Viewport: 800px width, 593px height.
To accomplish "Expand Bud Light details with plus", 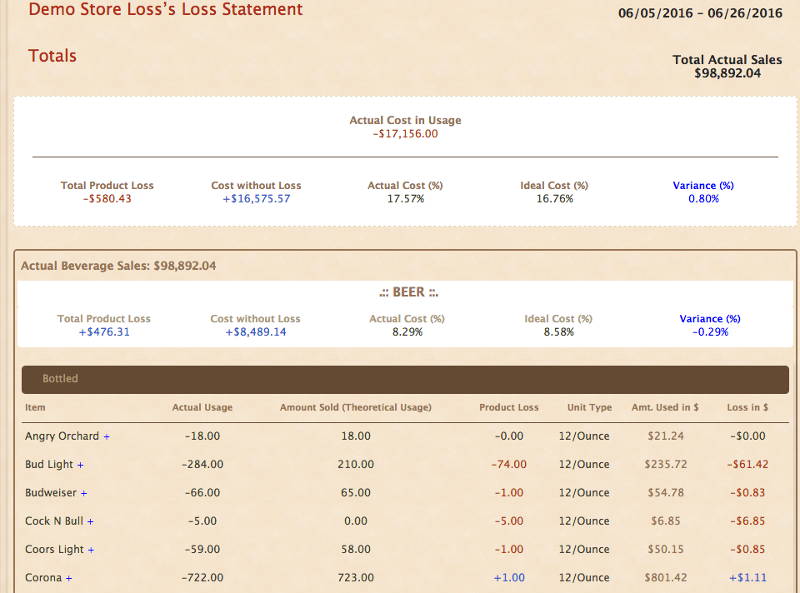I will coord(80,465).
